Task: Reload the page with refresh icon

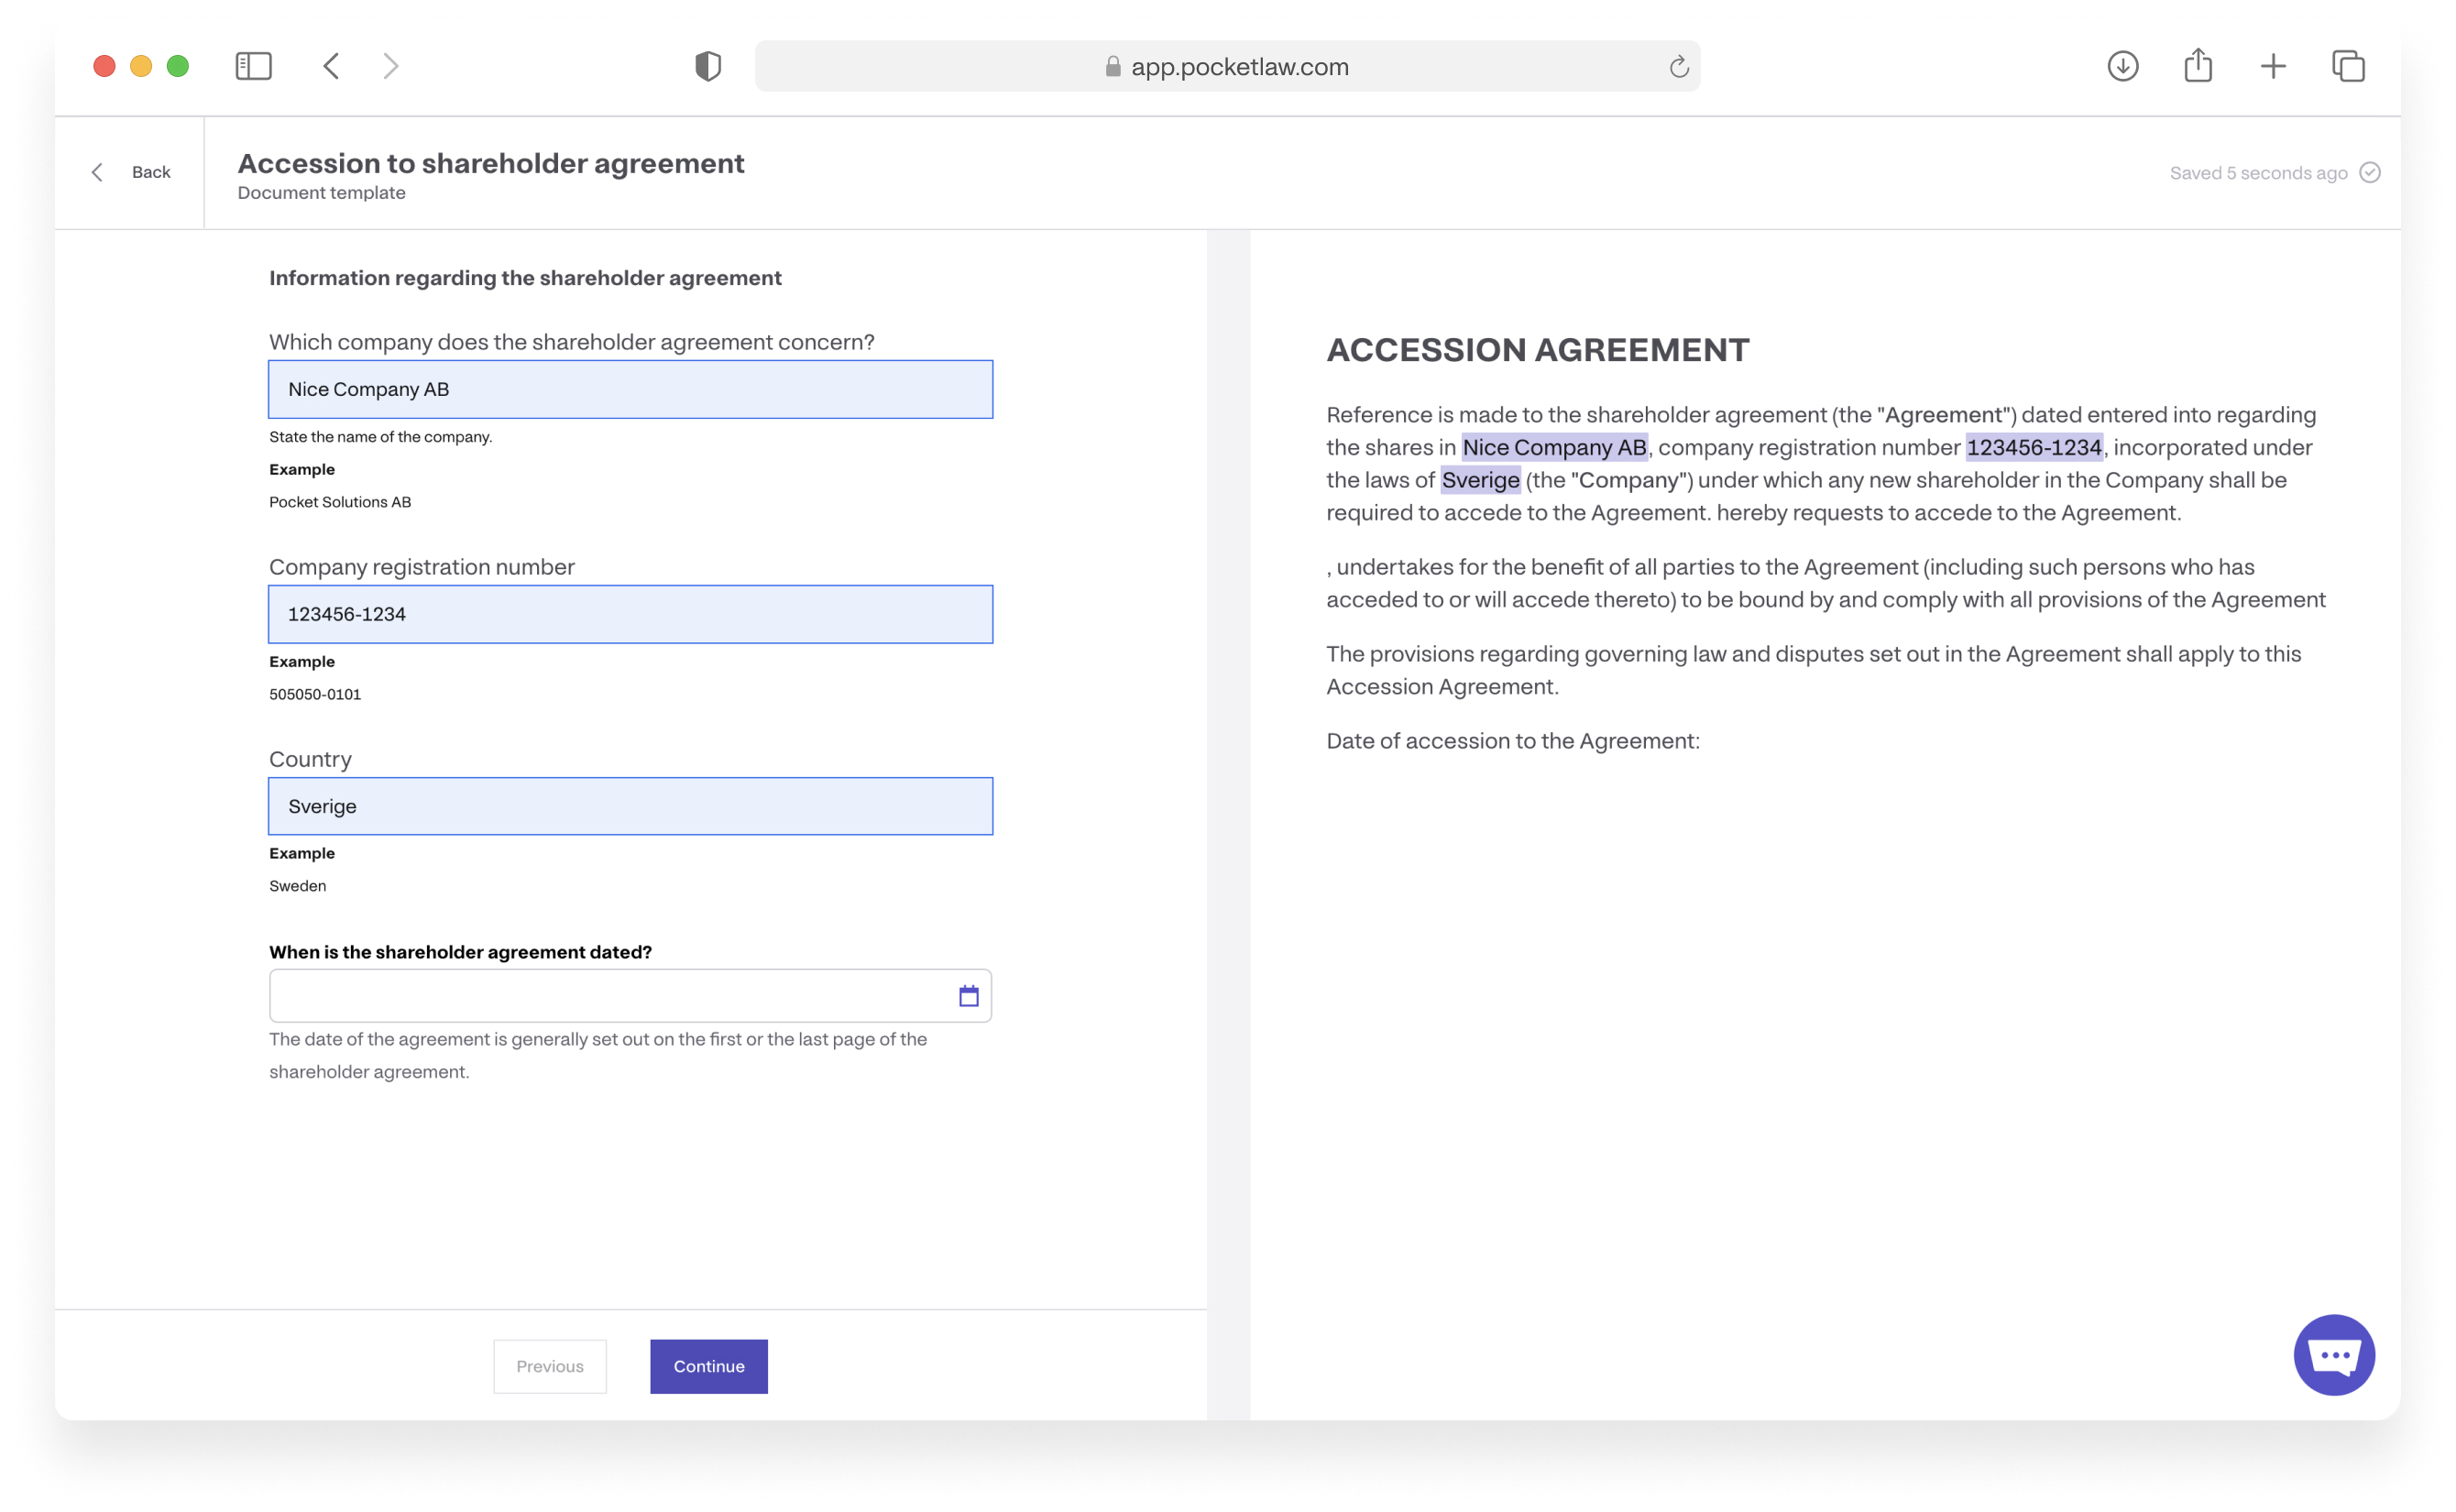Action: point(1679,66)
